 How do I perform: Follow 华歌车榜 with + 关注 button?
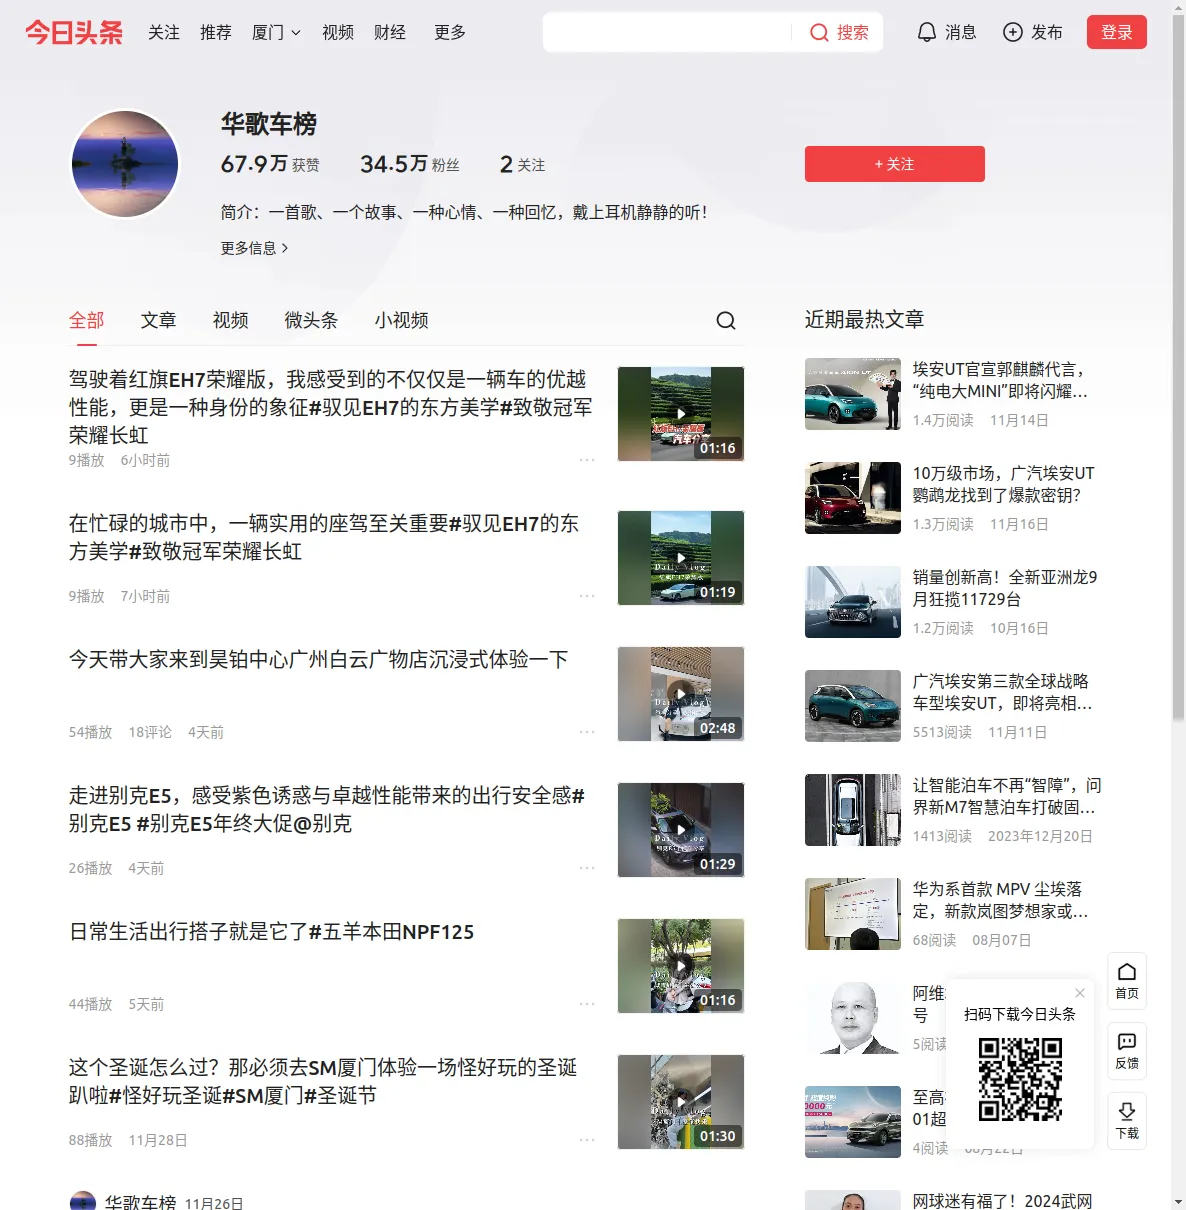point(895,164)
